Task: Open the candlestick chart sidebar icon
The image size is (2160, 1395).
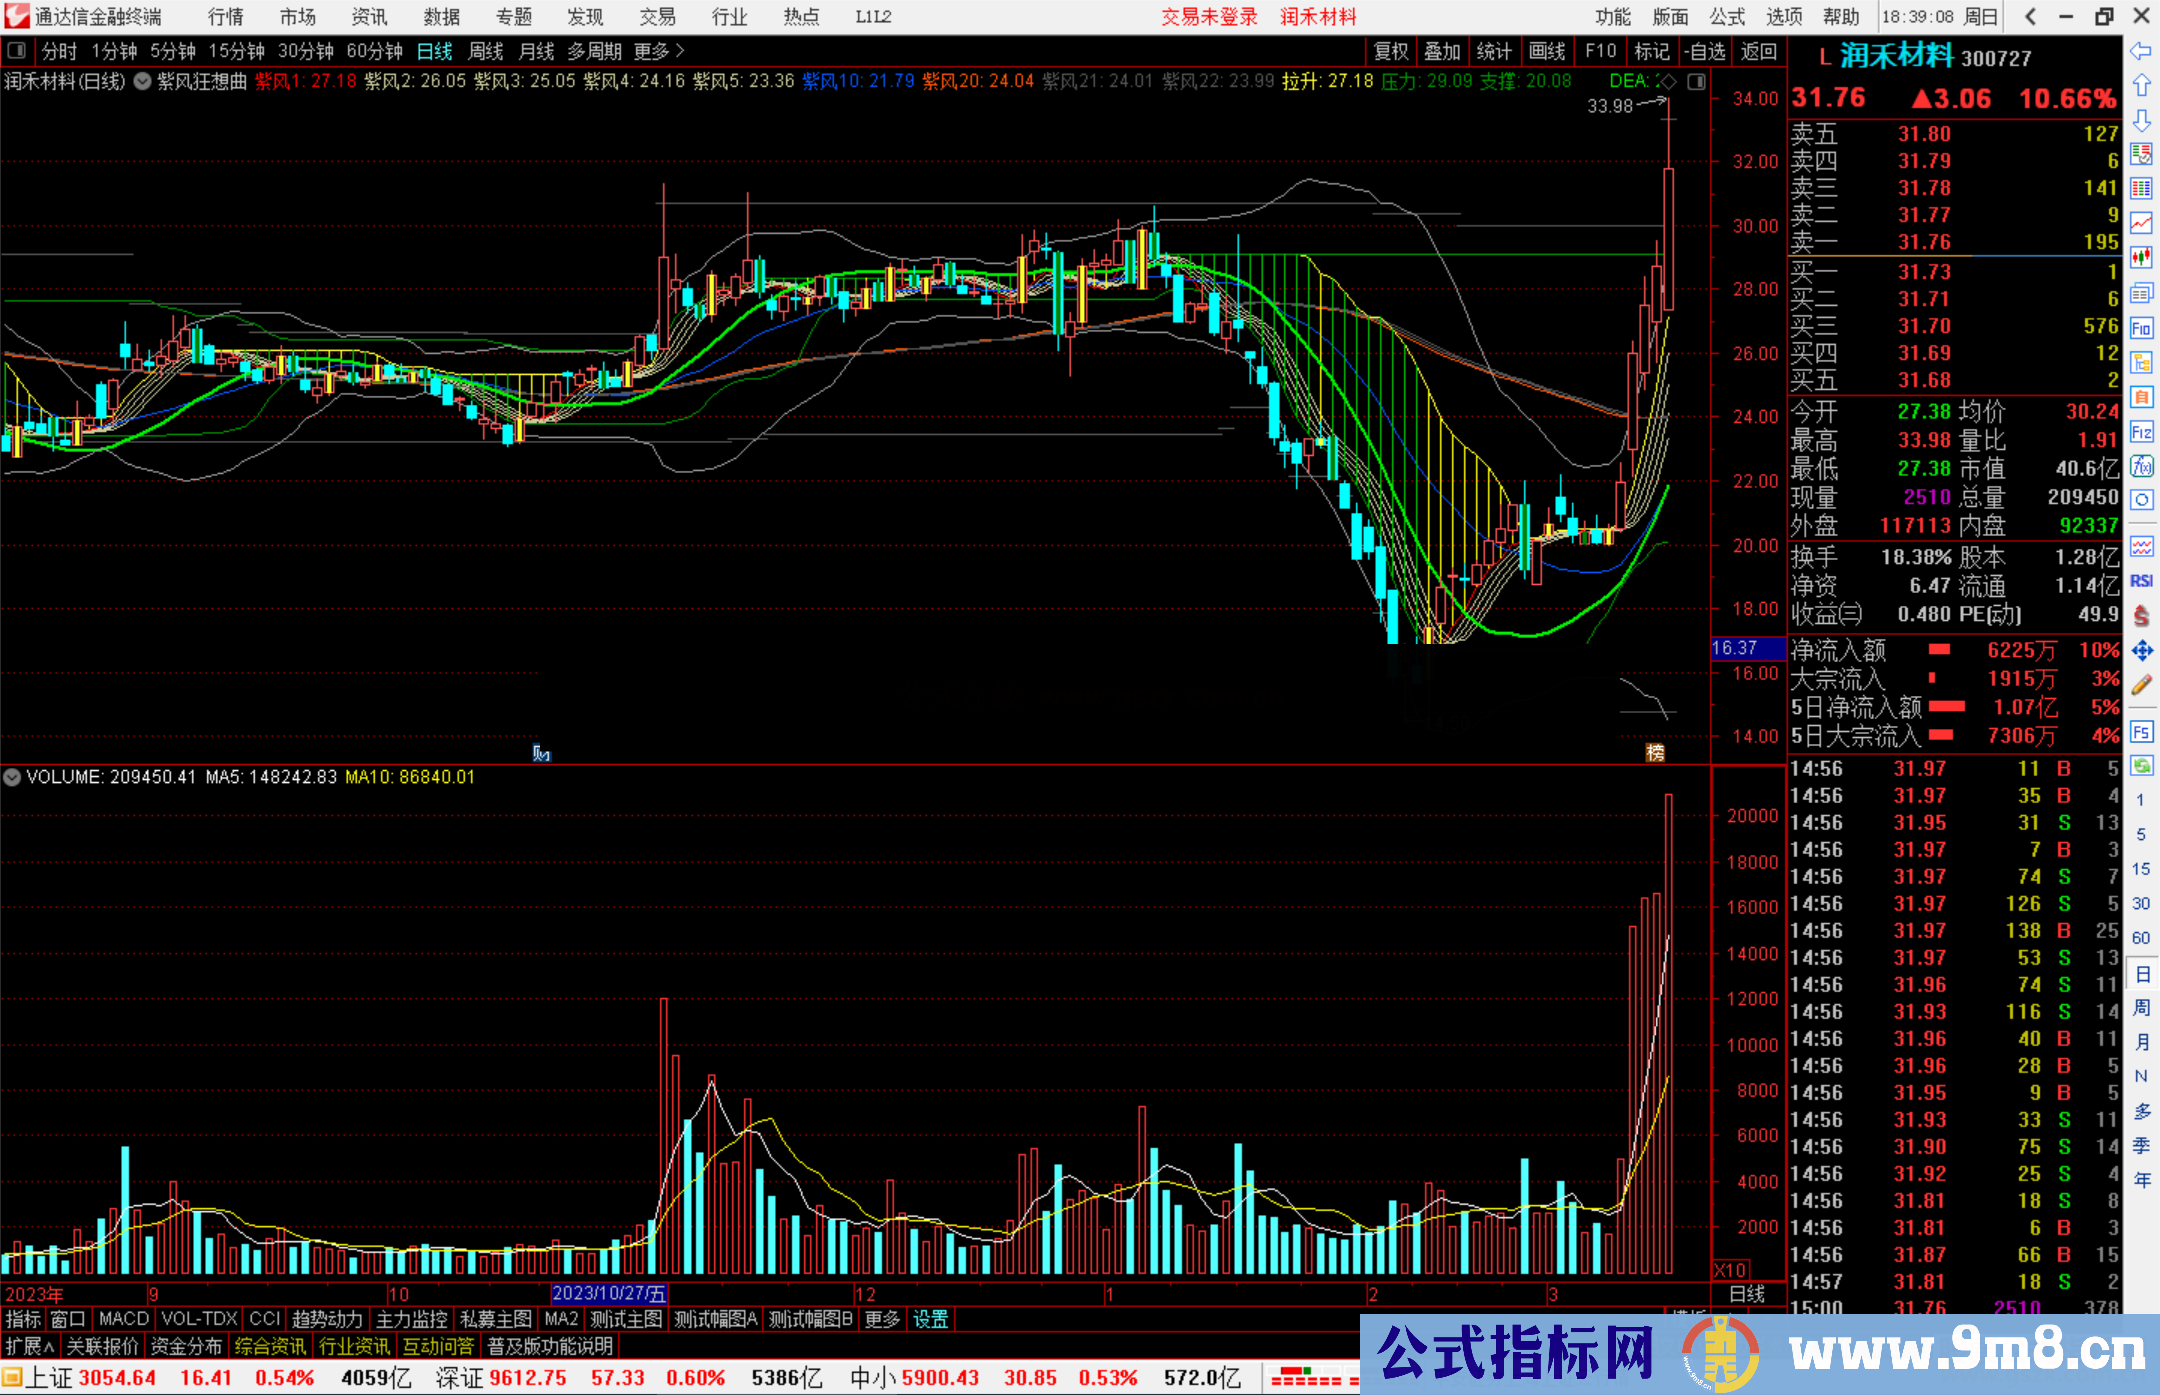Action: pos(2141,257)
